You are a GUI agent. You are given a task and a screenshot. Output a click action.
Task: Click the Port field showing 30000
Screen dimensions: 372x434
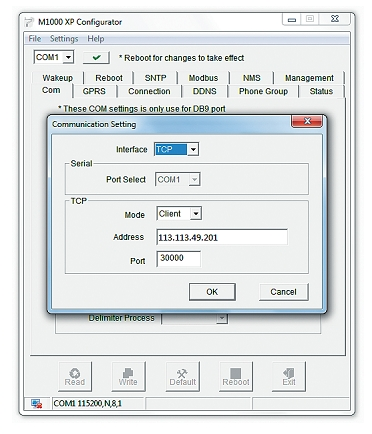(x=179, y=258)
